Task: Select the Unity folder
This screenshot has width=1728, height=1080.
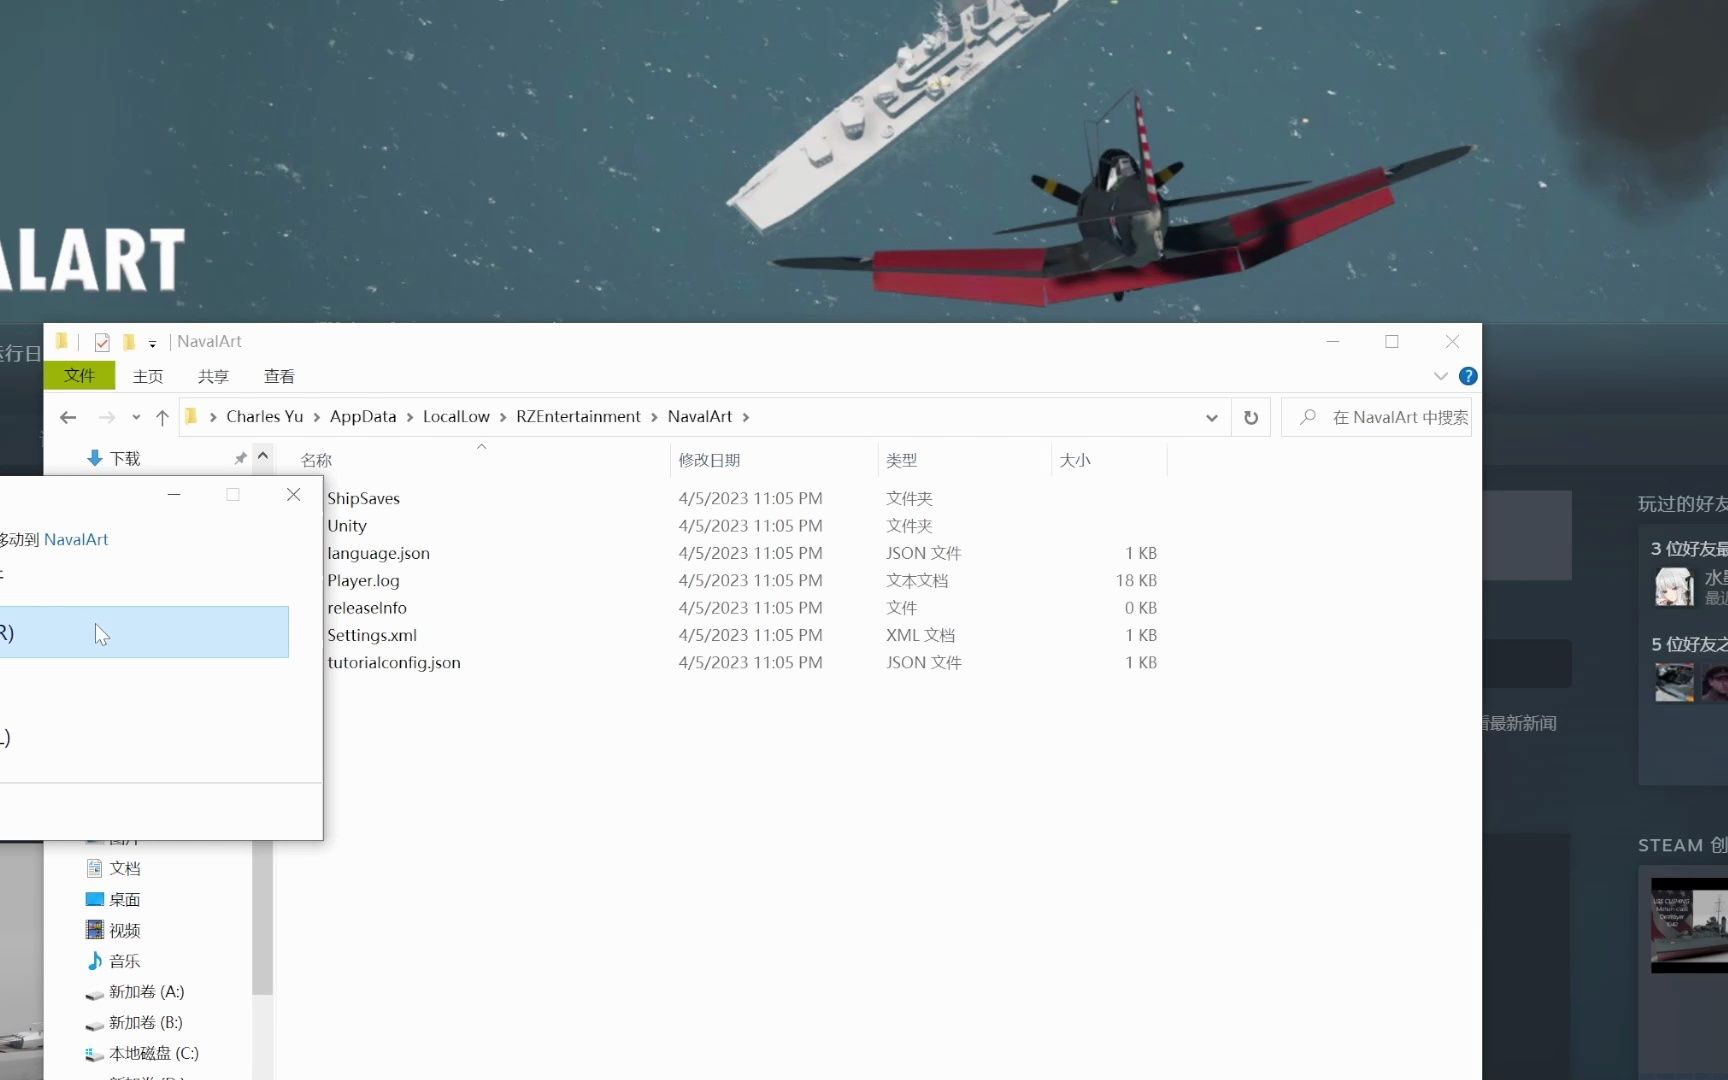Action: [x=347, y=526]
